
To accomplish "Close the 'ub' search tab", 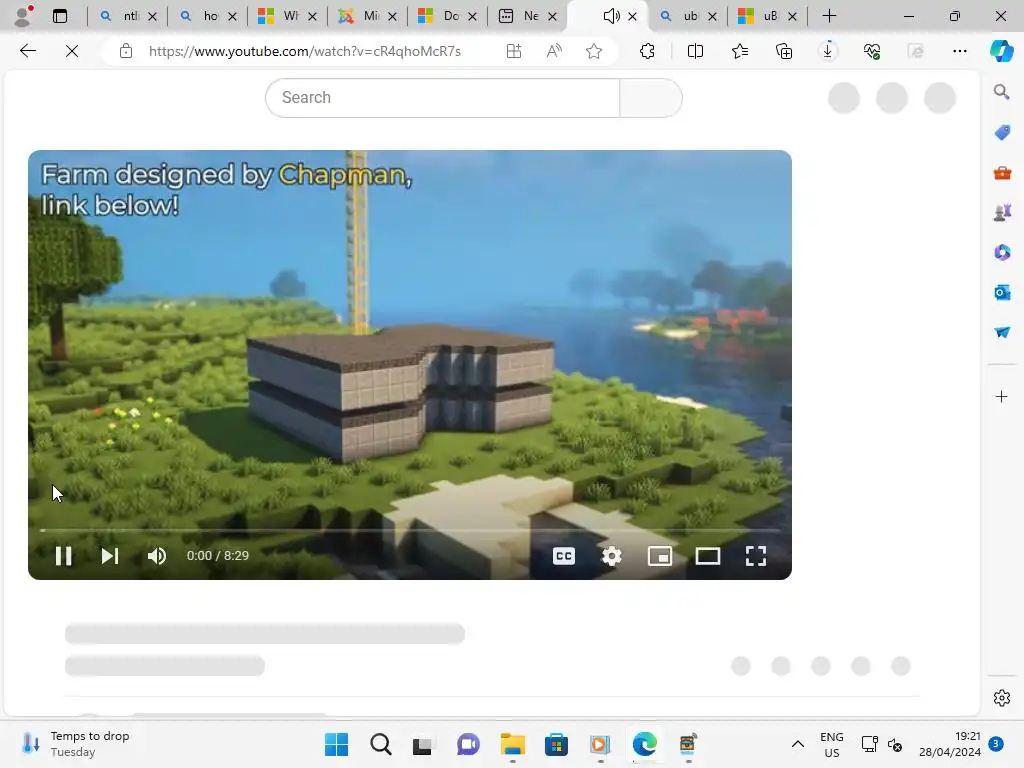I will click(712, 16).
